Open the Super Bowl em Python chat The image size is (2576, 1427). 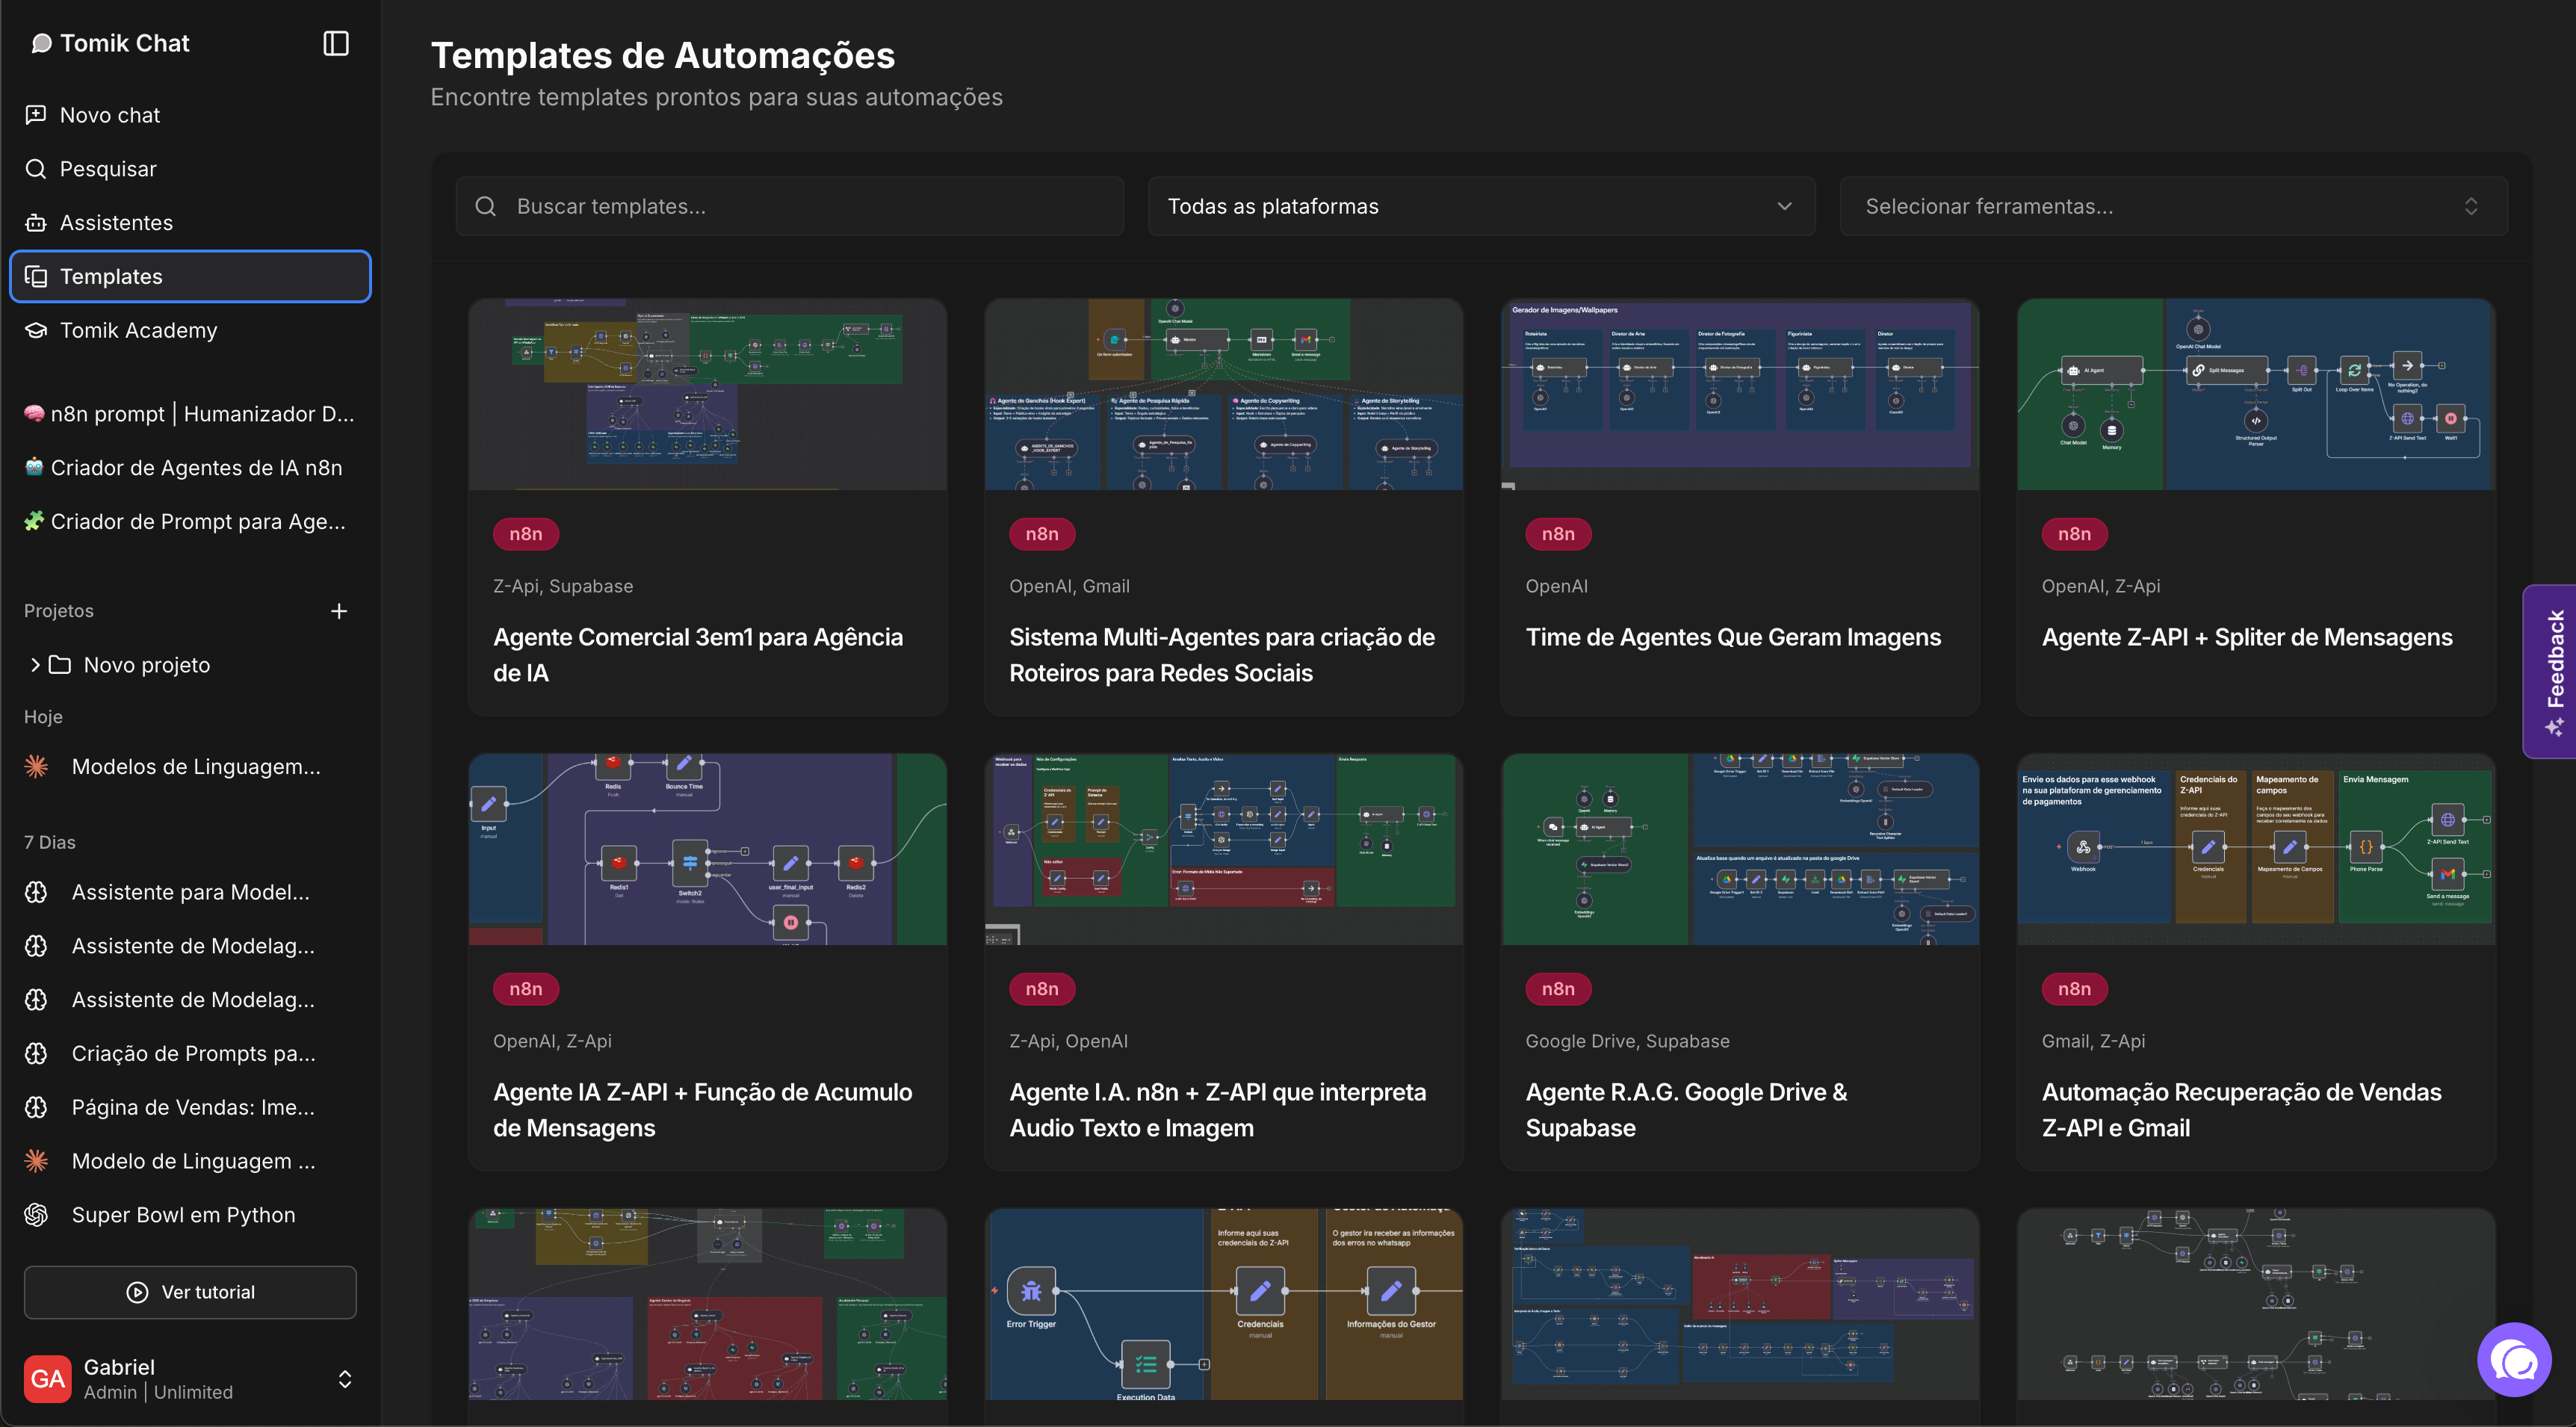[190, 1215]
